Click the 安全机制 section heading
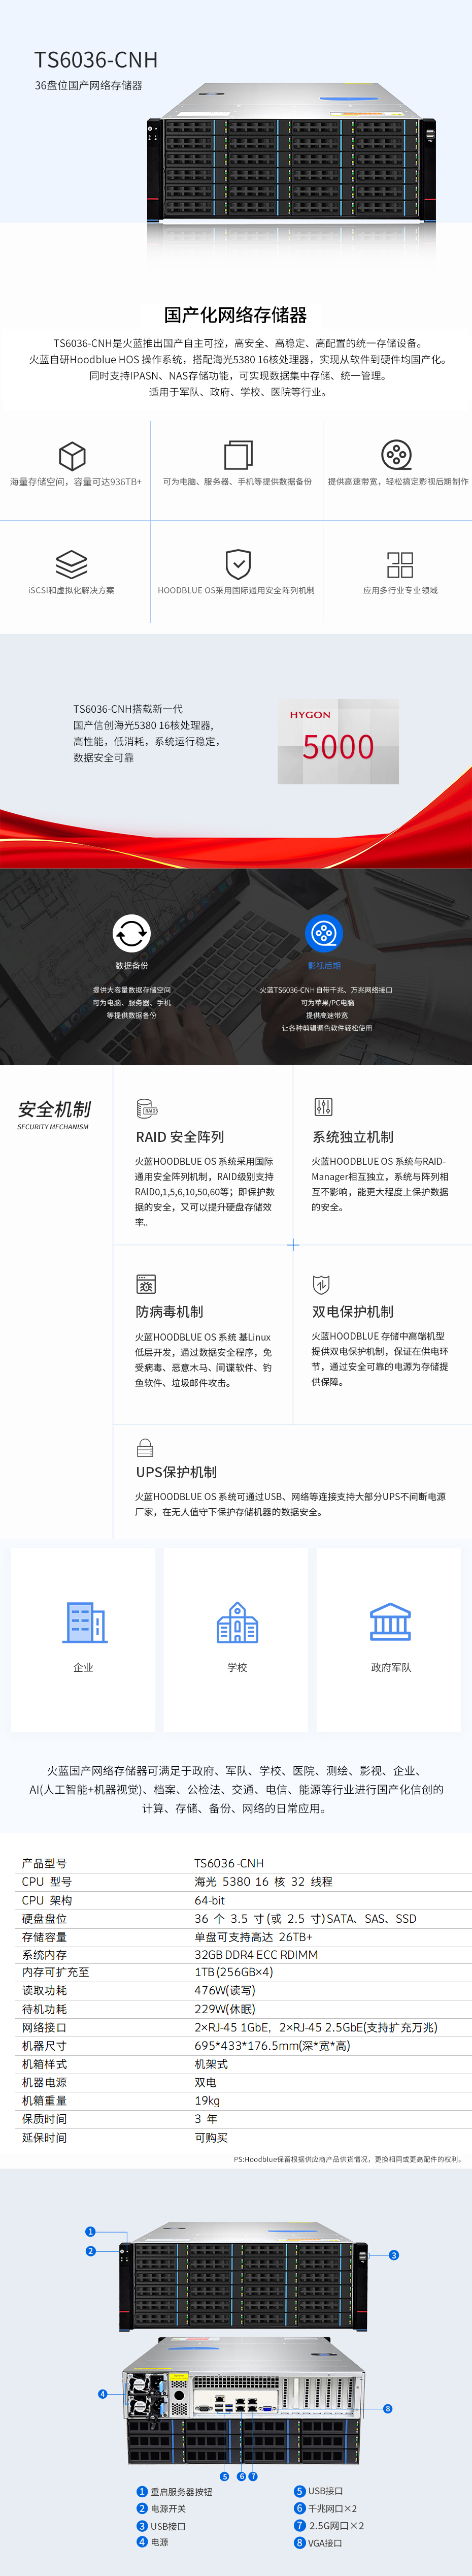Image resolution: width=472 pixels, height=2576 pixels. [x=54, y=1109]
